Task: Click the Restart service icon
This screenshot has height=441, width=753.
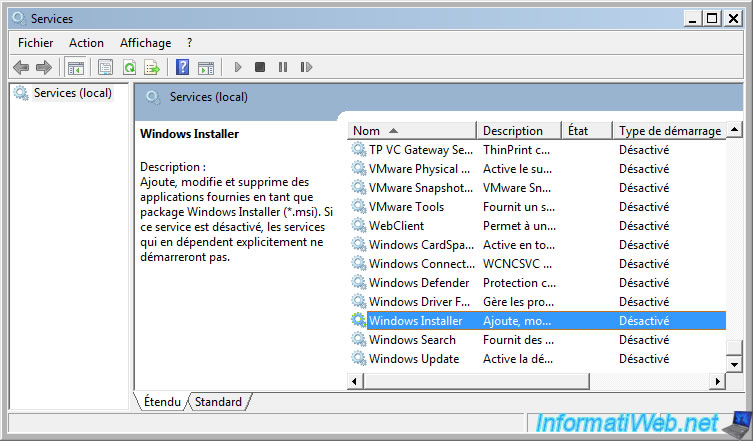Action: pos(306,67)
